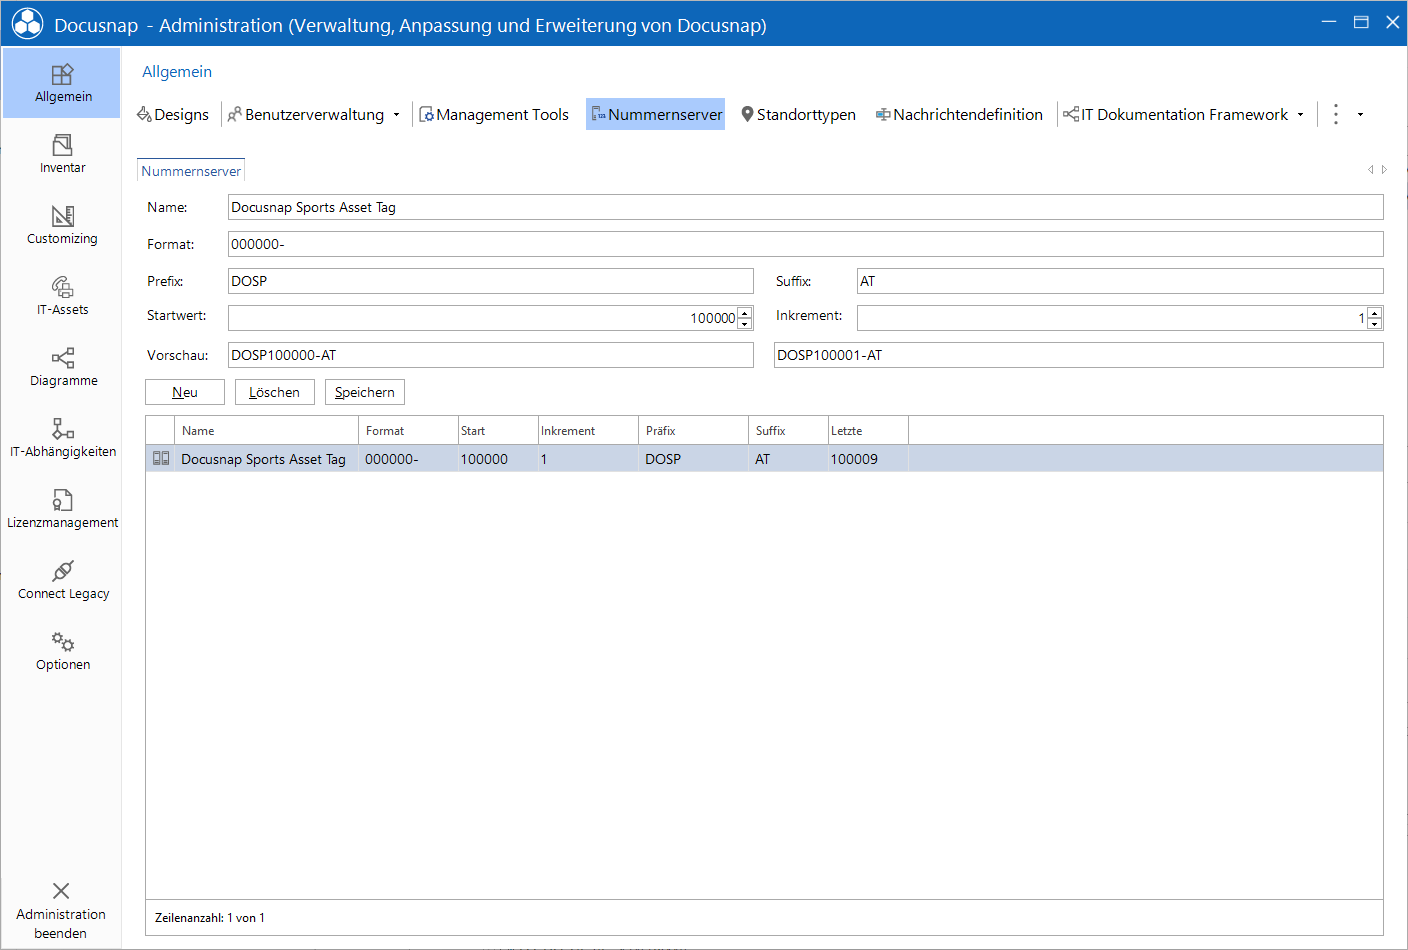Open the IT-Abhängigkeiten sidebar section
This screenshot has height=950, width=1408.
coord(62,438)
